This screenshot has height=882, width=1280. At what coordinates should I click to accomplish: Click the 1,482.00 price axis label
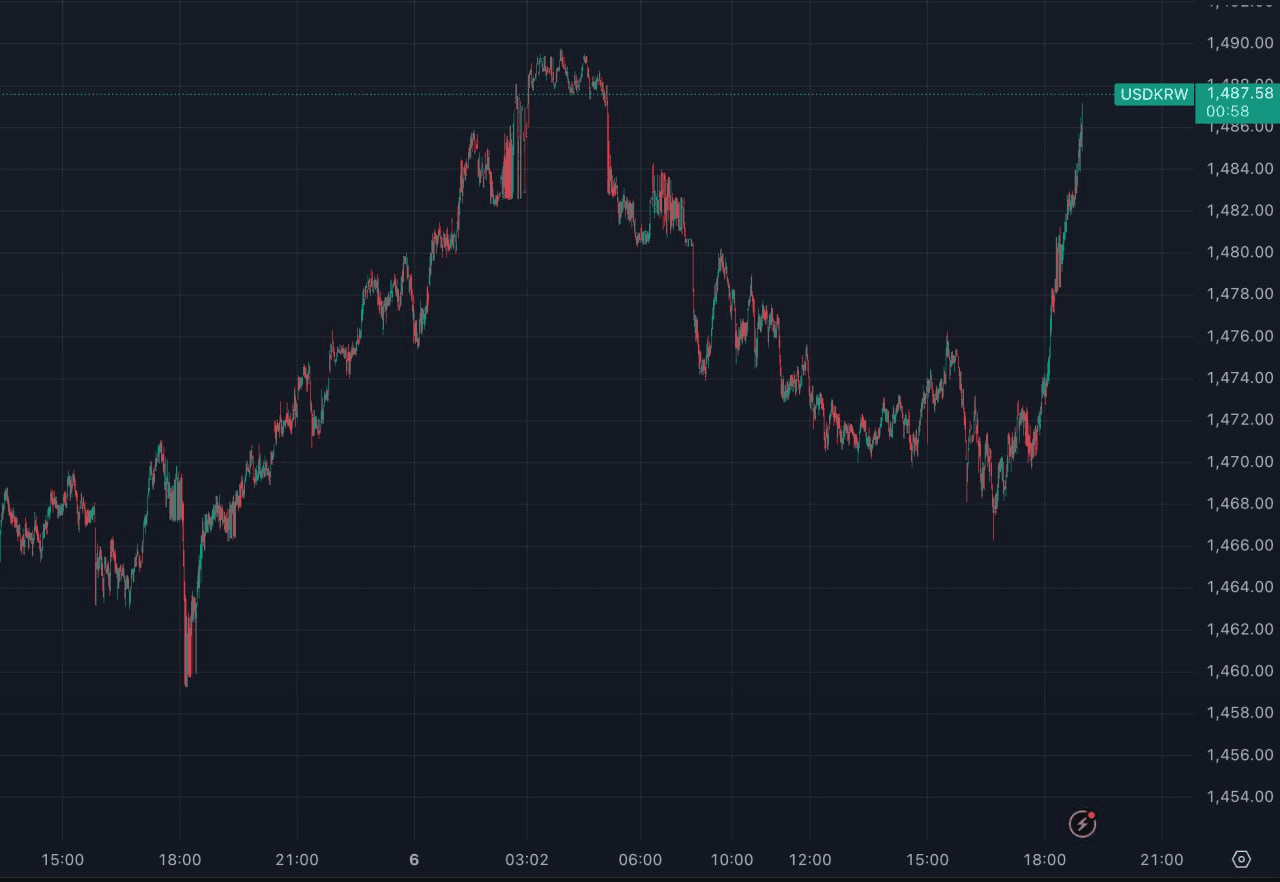[1240, 210]
